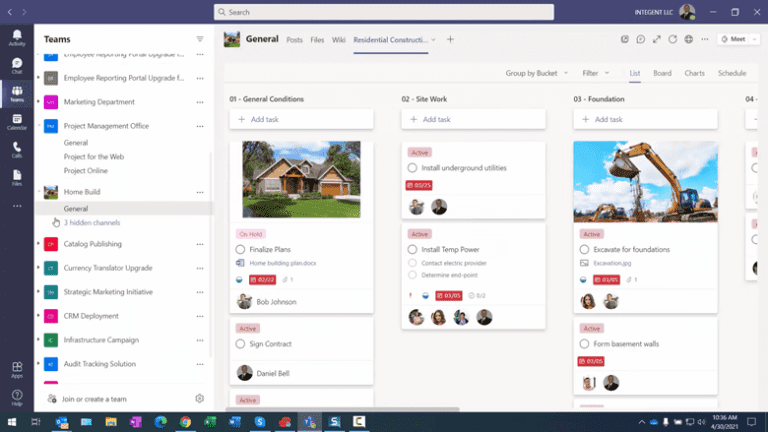Screen dimensions: 768x432
Task: Open more options ellipsis in tab header
Action: click(x=704, y=39)
